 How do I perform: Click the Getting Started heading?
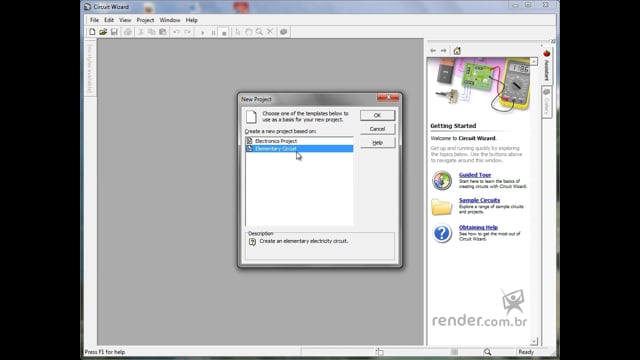pos(453,126)
